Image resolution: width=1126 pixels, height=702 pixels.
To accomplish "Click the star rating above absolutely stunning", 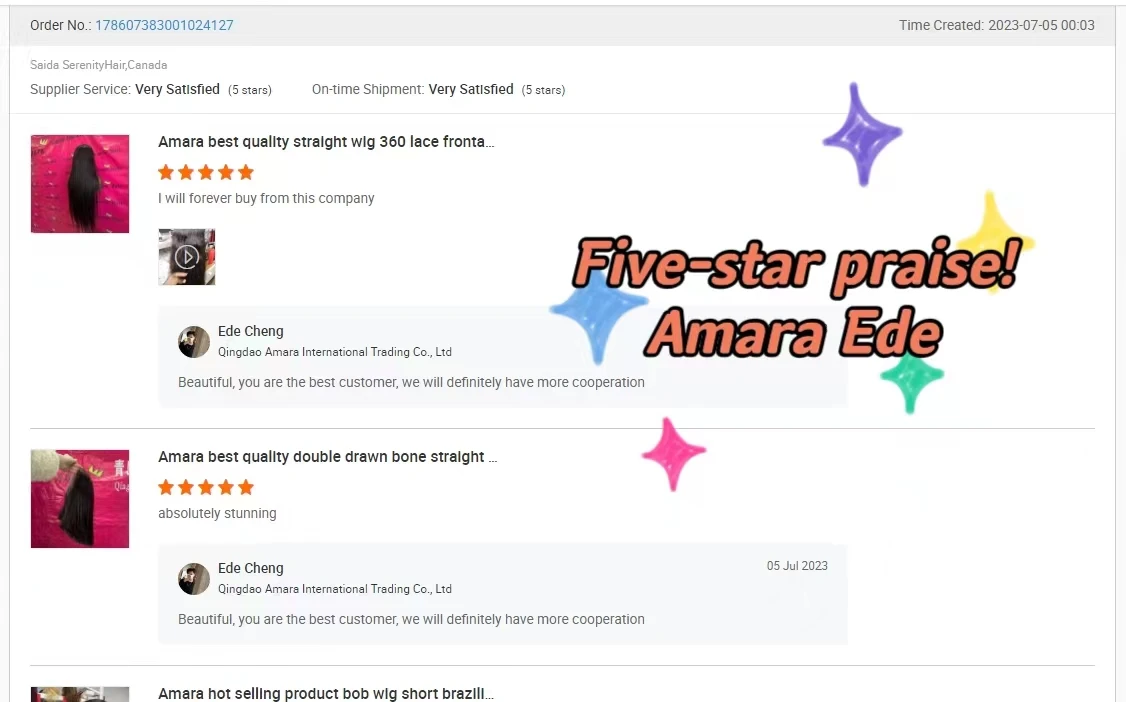I will coord(206,487).
